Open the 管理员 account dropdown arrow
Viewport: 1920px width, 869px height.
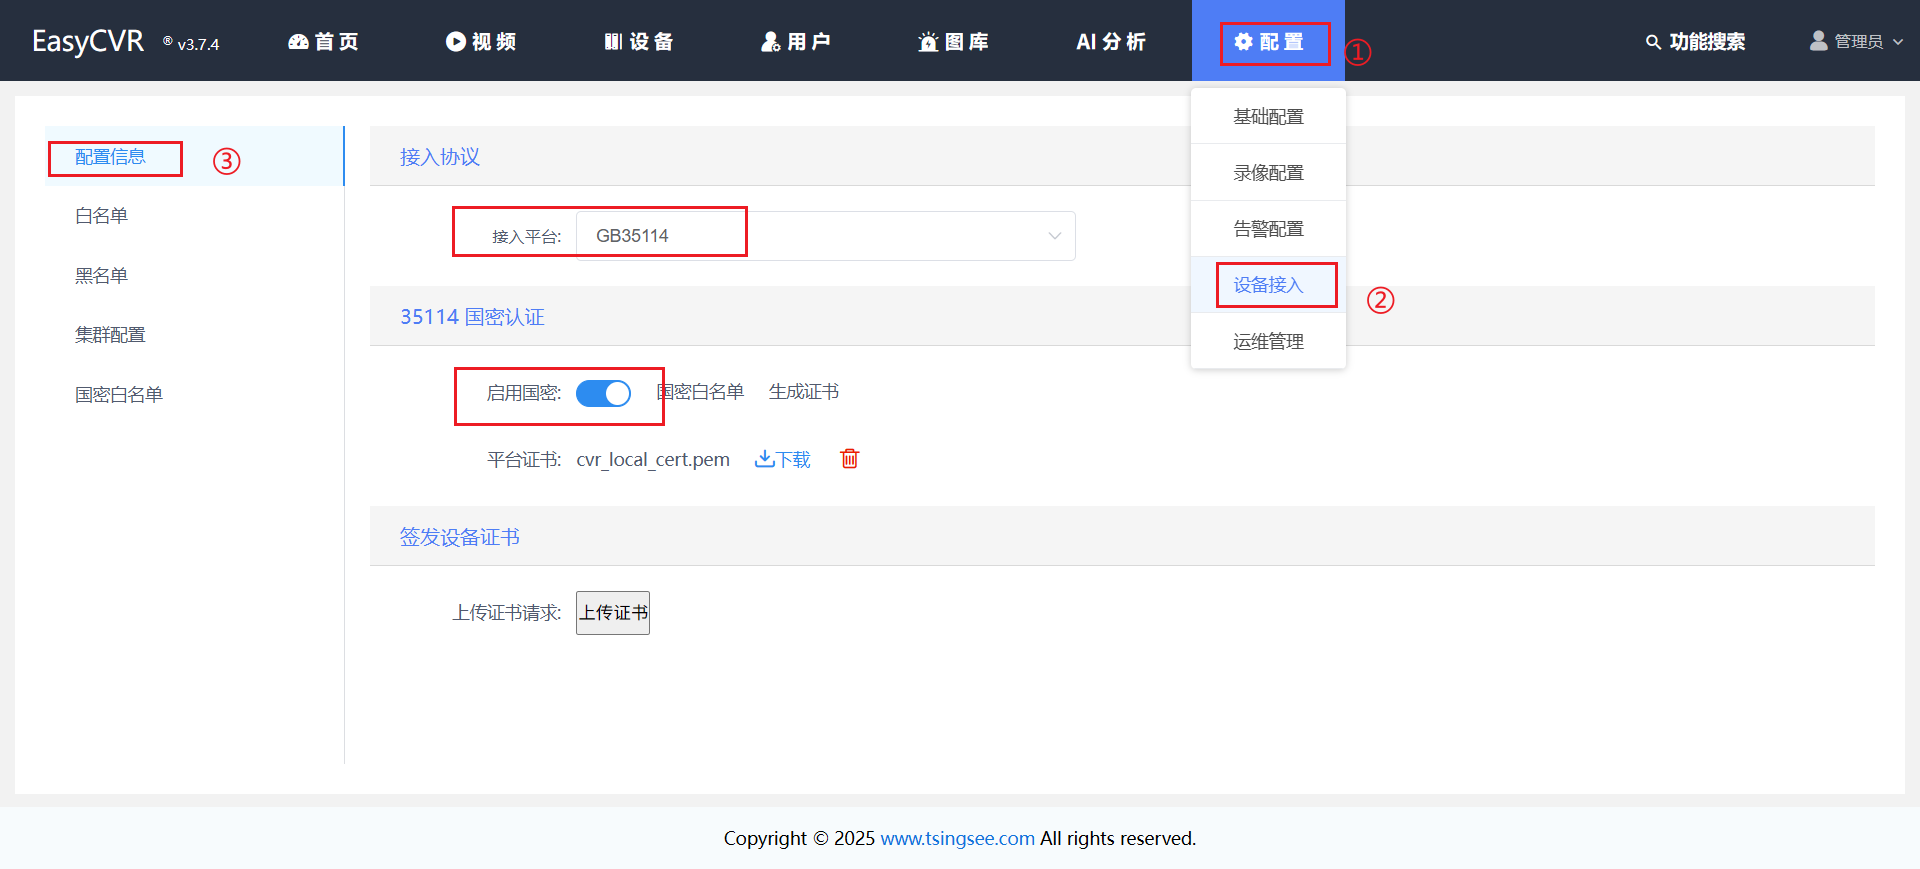1898,42
